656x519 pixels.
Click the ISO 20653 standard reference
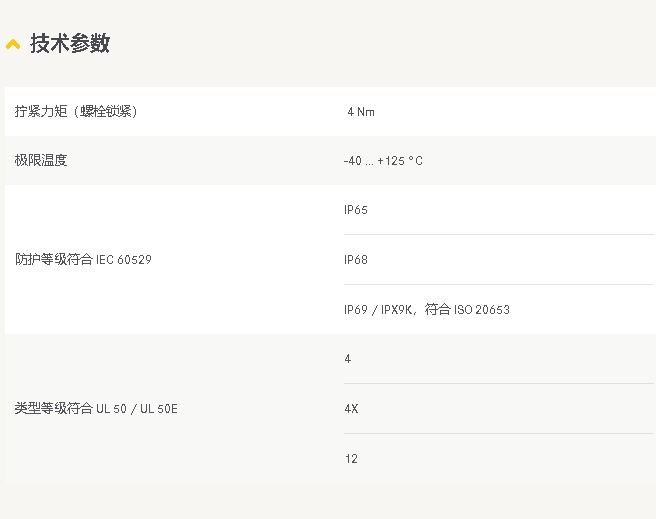[x=482, y=310]
